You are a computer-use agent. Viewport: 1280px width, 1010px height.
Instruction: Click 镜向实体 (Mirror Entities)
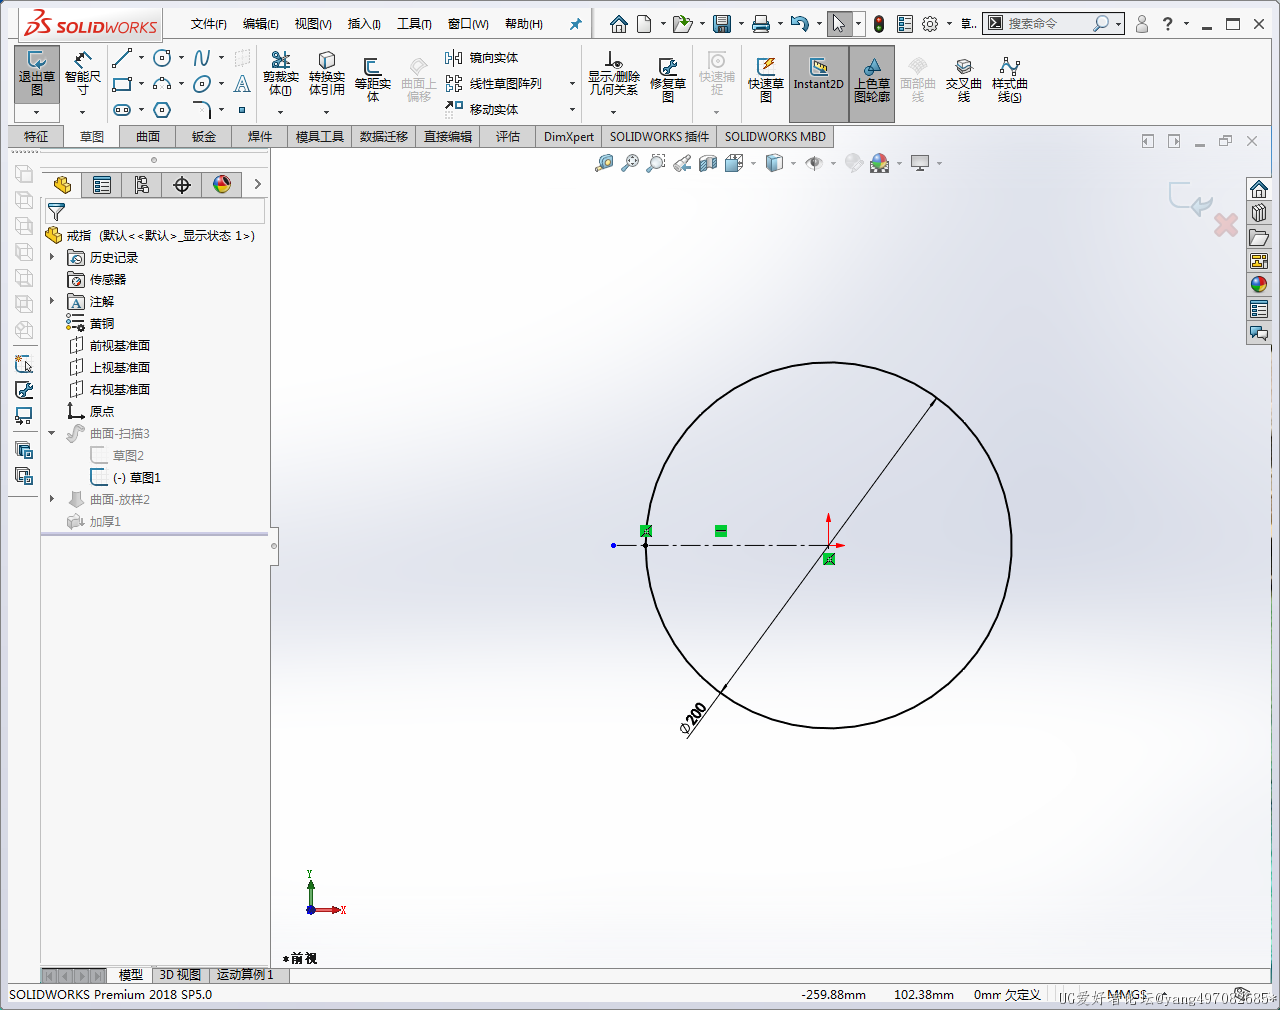pyautogui.click(x=482, y=58)
